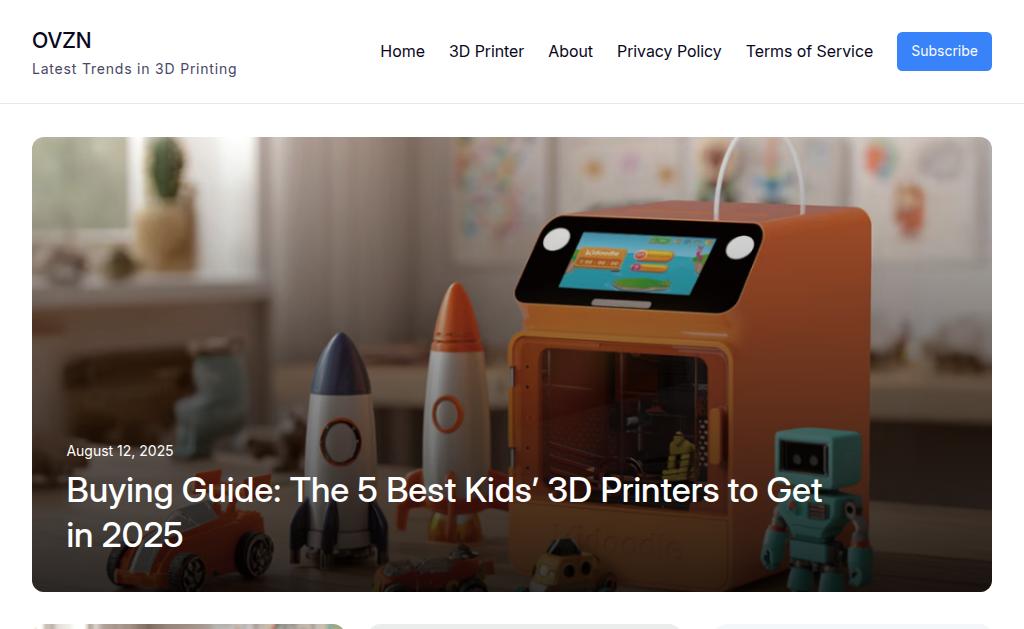The width and height of the screenshot is (1024, 629).
Task: Open the partially visible bottom-middle post card
Action: [524, 626]
